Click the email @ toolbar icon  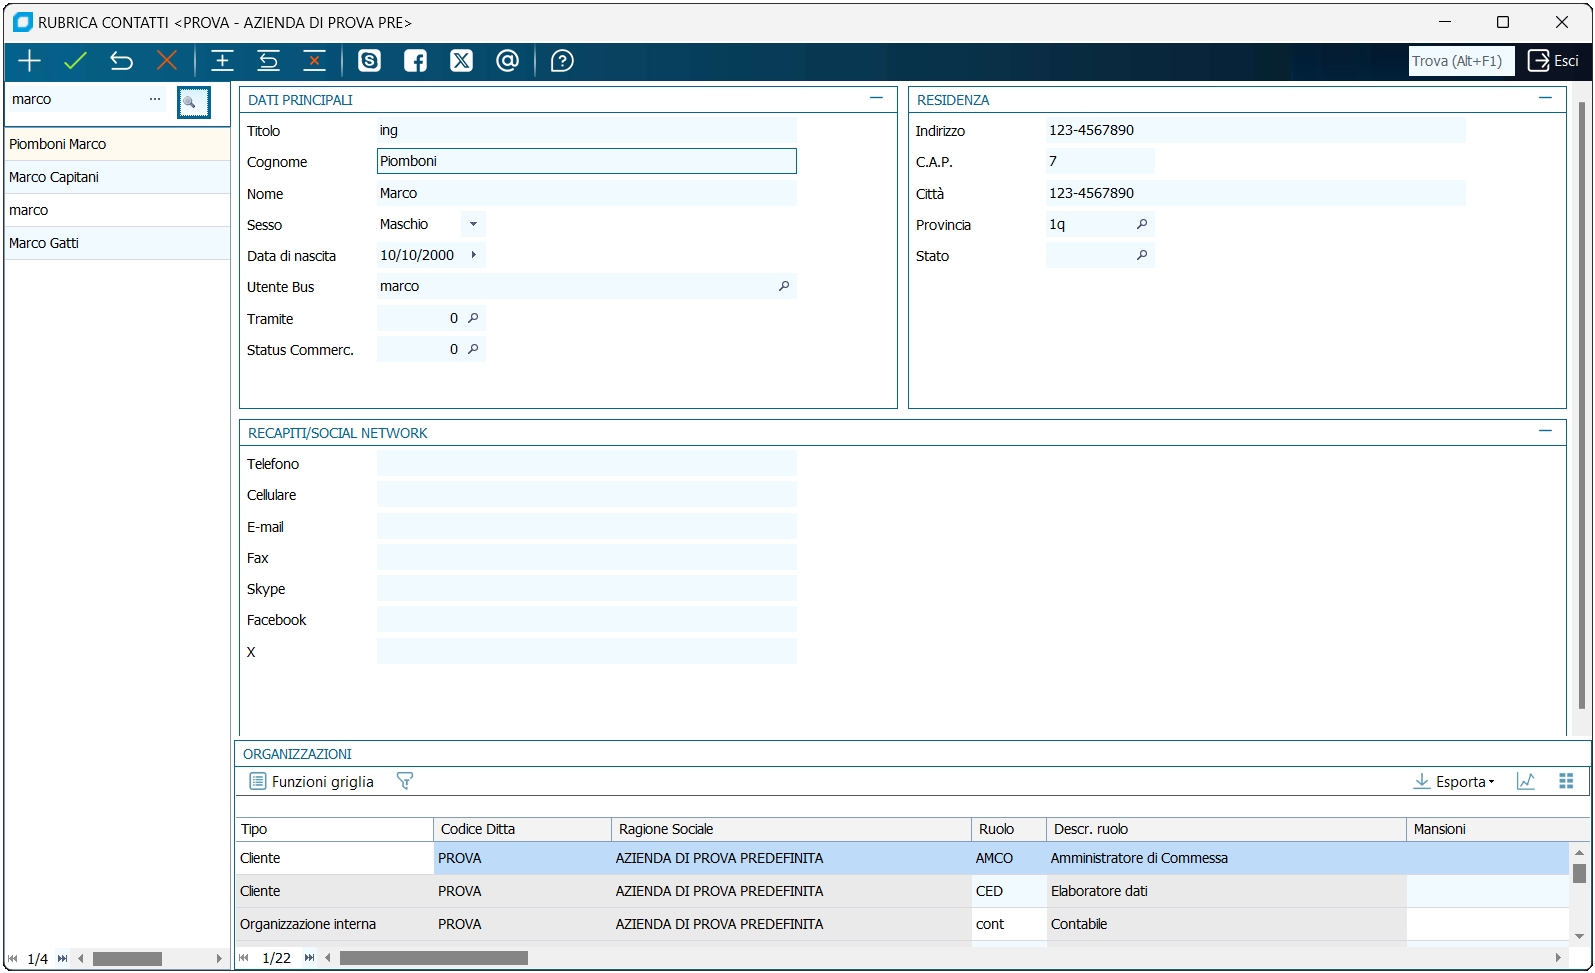tap(507, 61)
